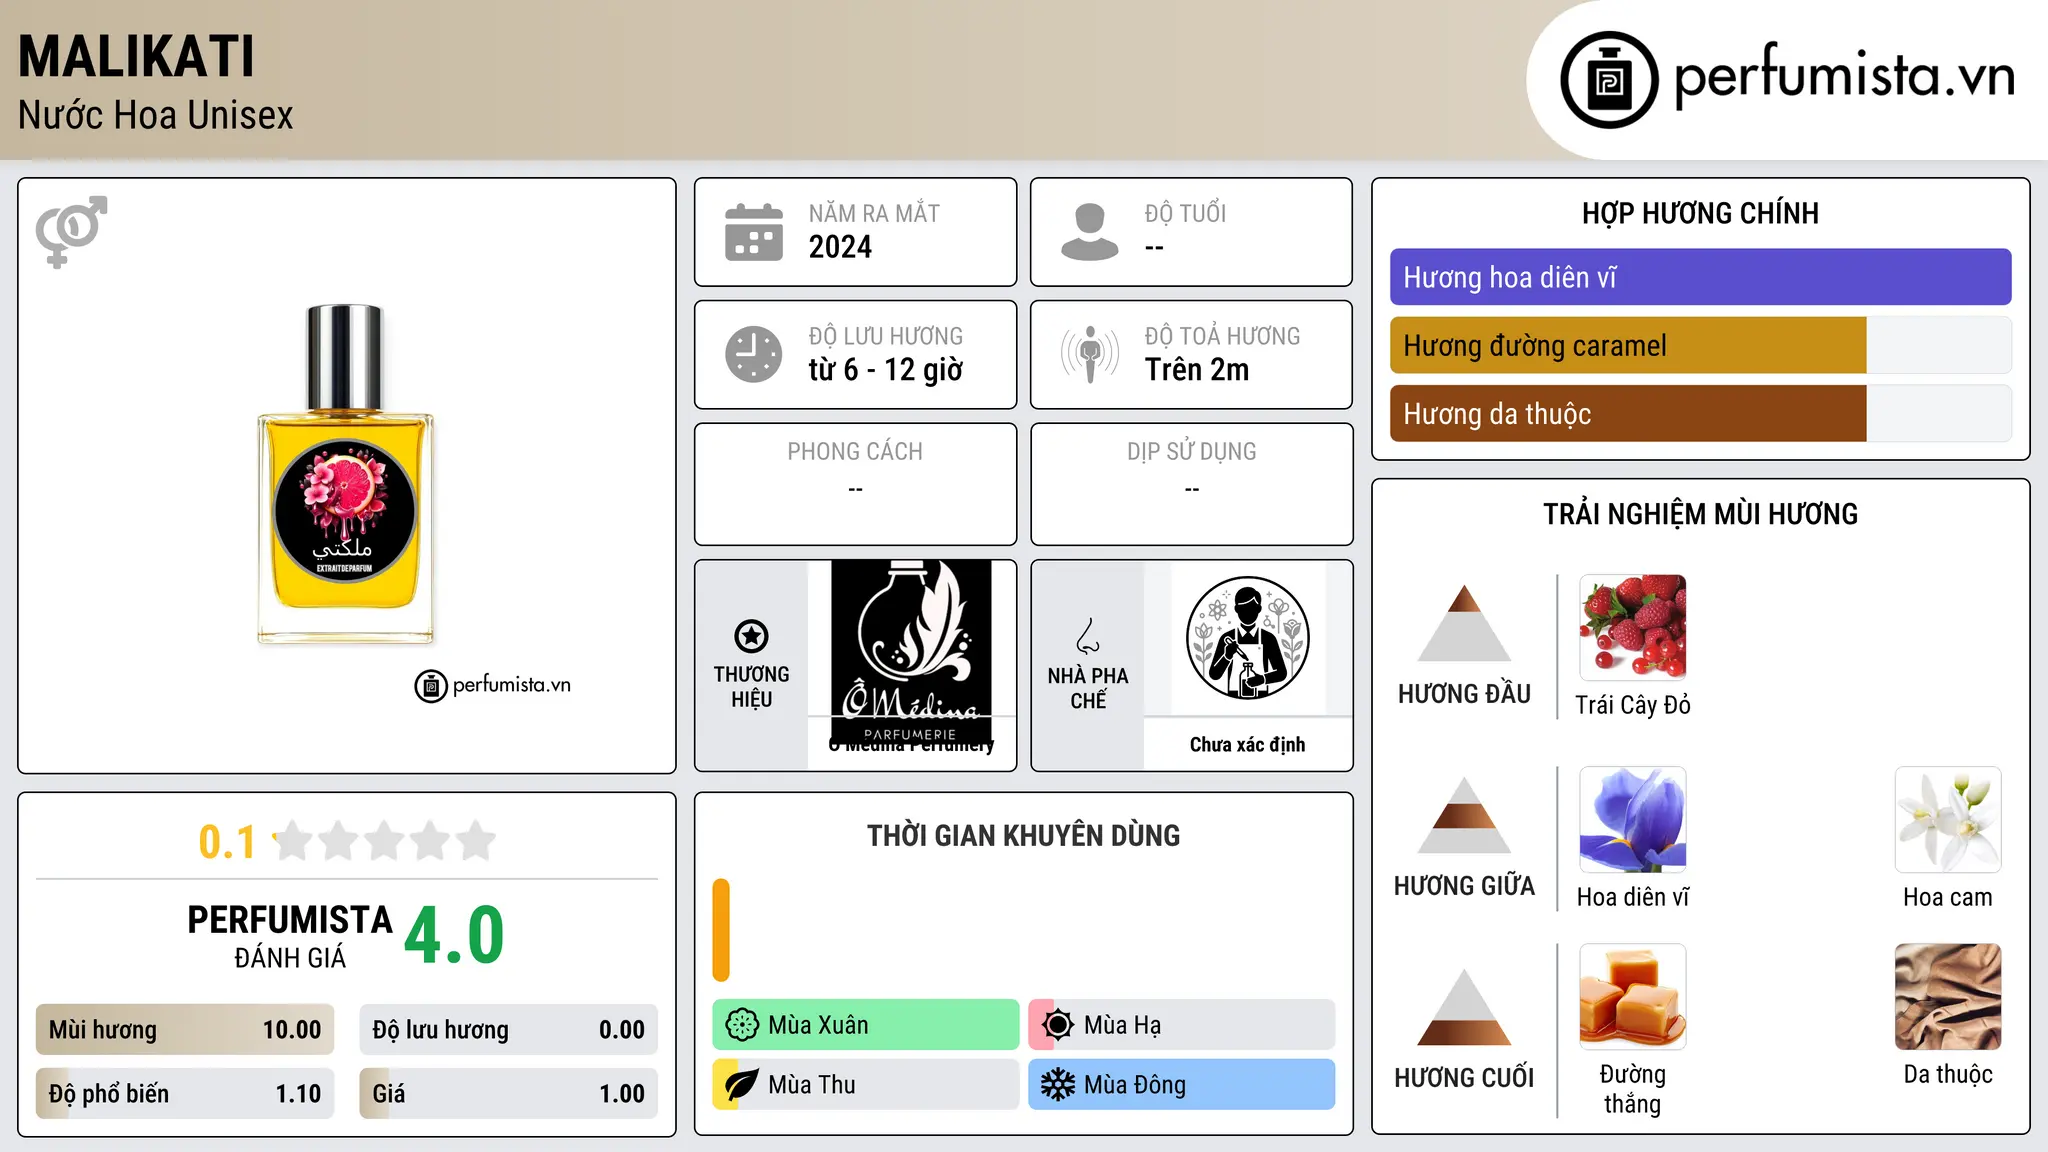
Task: Click the Giá 1.00 score bar
Action: coord(509,1094)
